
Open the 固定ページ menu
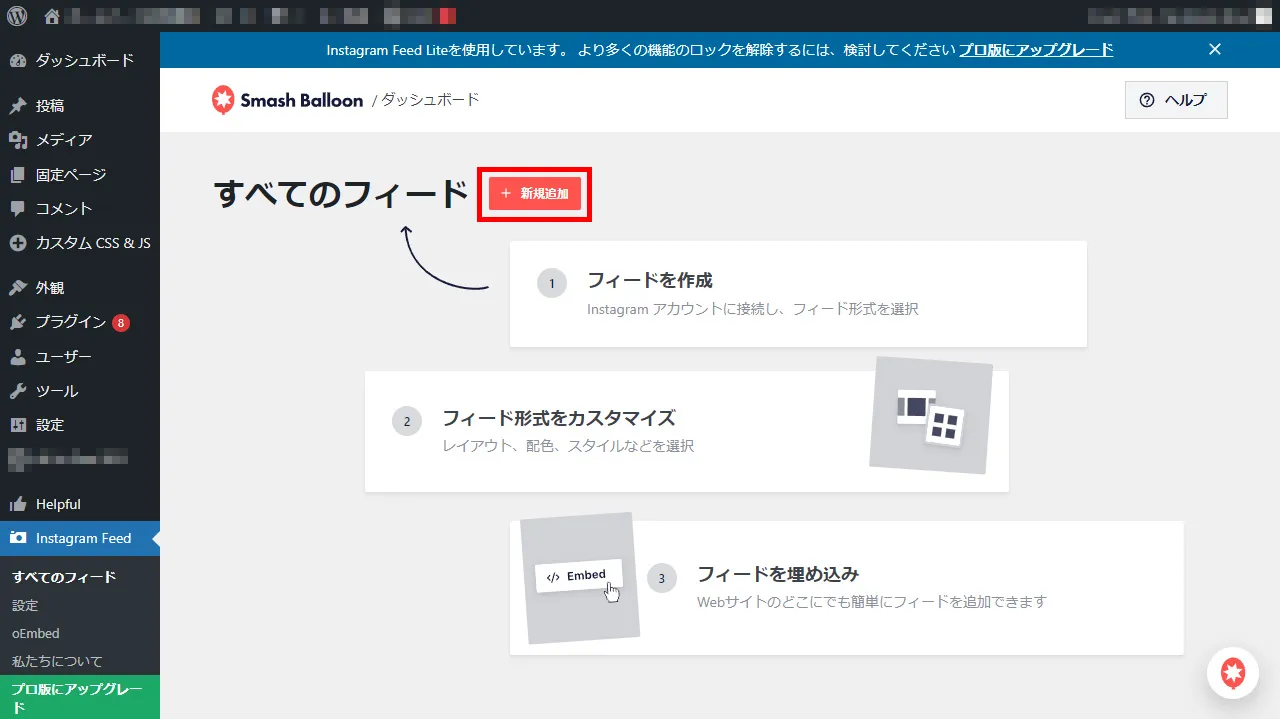pyautogui.click(x=70, y=175)
